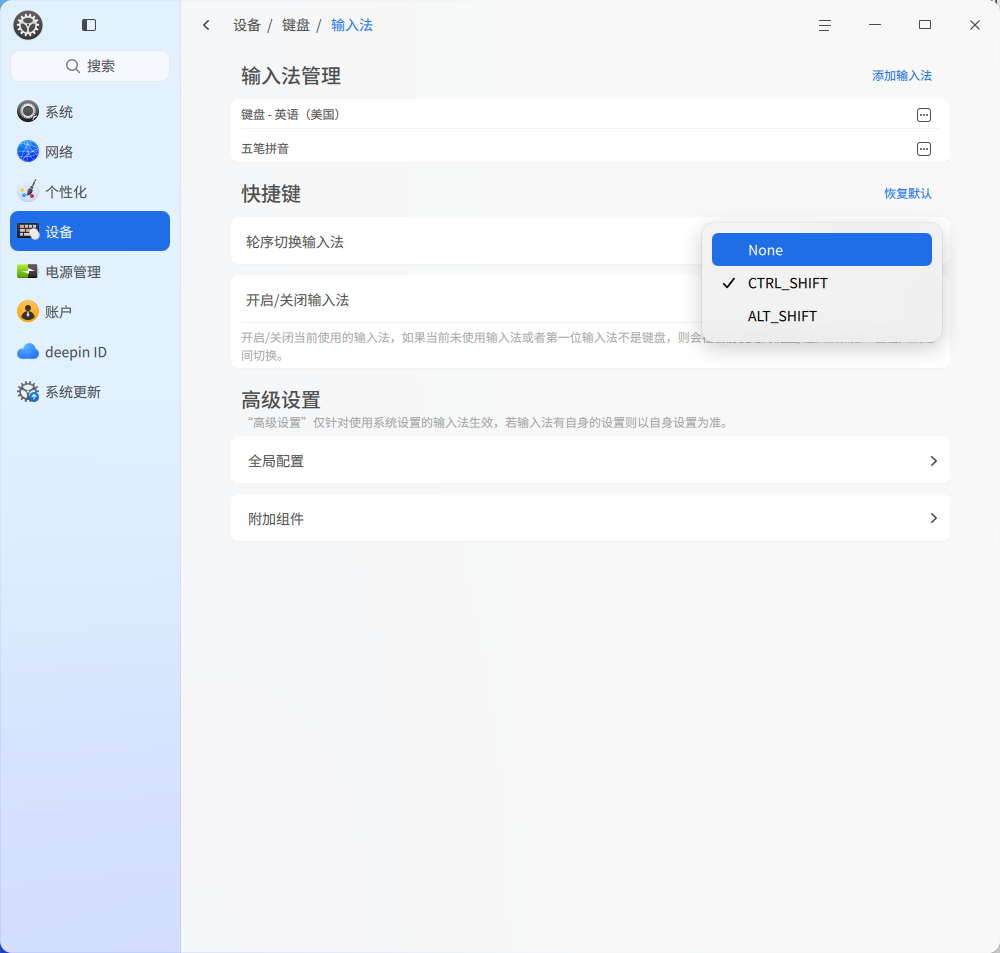Click 开启/关闭输入法 row label

click(x=297, y=300)
